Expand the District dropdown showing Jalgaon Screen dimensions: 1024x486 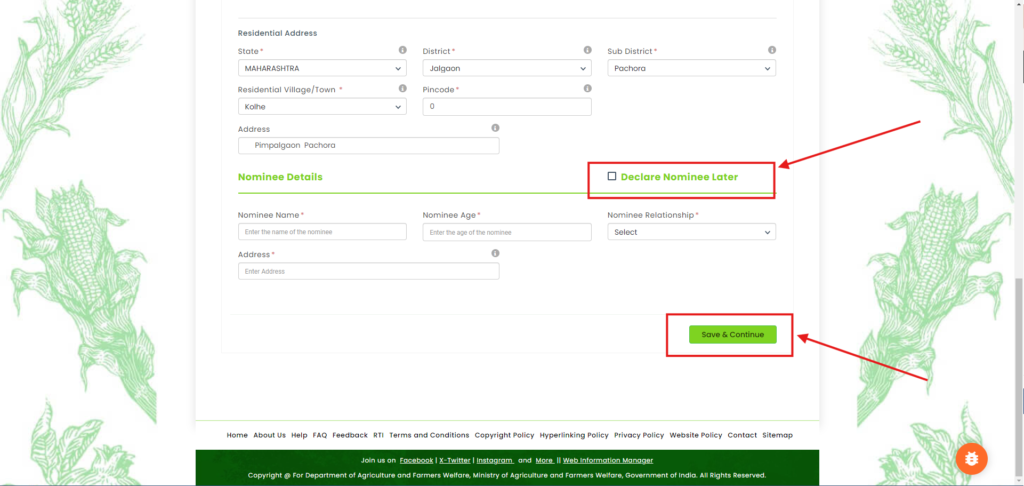coord(507,68)
